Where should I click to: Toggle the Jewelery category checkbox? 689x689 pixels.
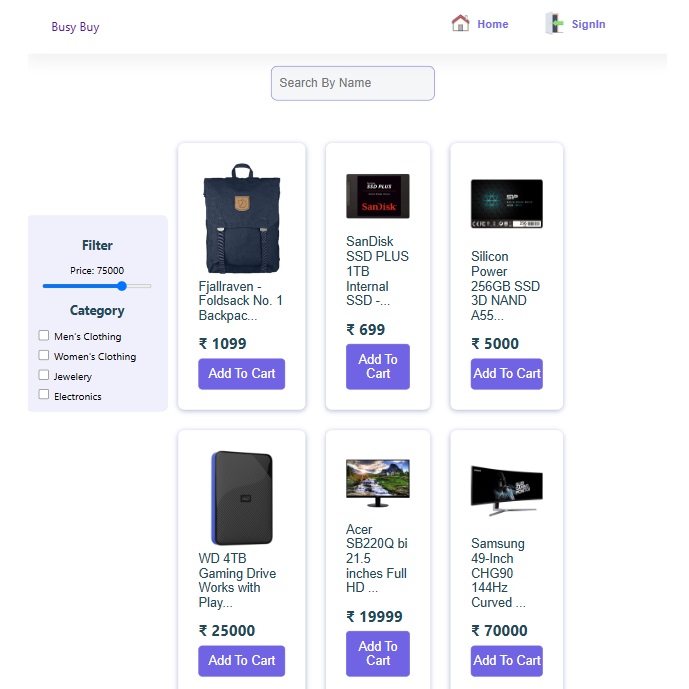(x=44, y=375)
